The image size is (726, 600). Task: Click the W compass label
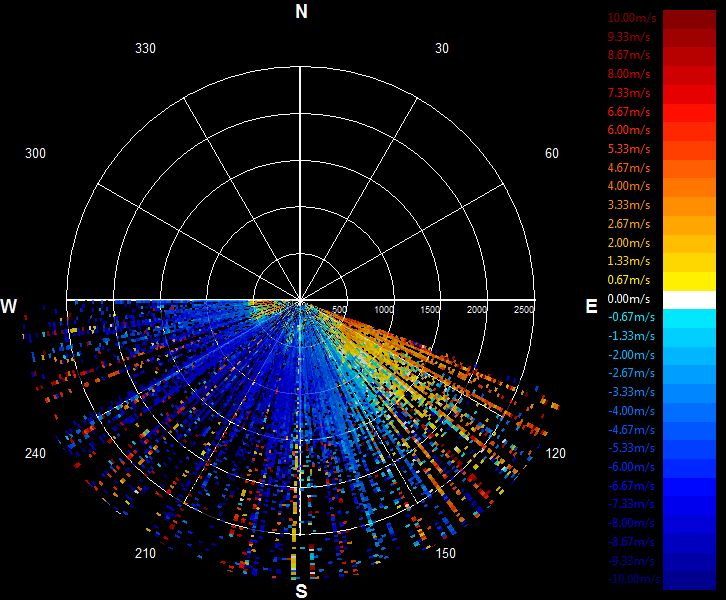pos(8,306)
